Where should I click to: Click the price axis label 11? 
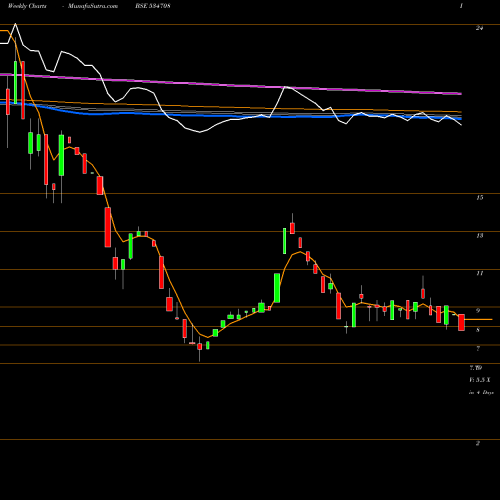pyautogui.click(x=479, y=273)
